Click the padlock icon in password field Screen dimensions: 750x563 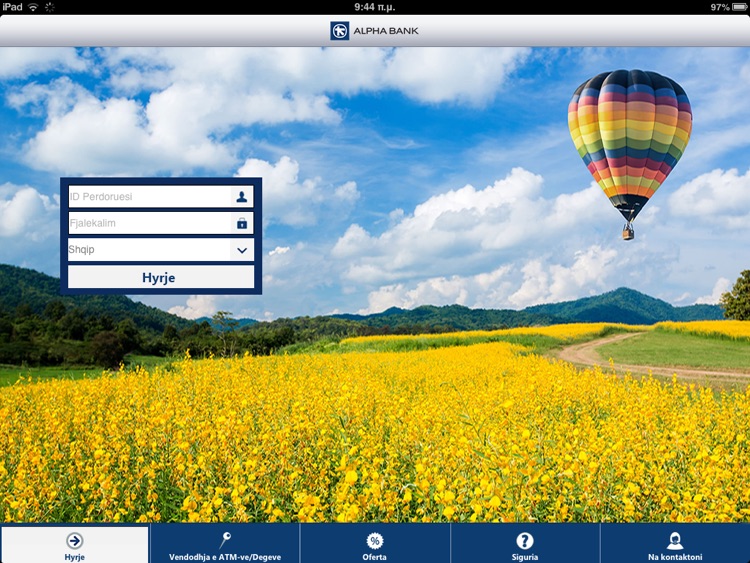242,223
